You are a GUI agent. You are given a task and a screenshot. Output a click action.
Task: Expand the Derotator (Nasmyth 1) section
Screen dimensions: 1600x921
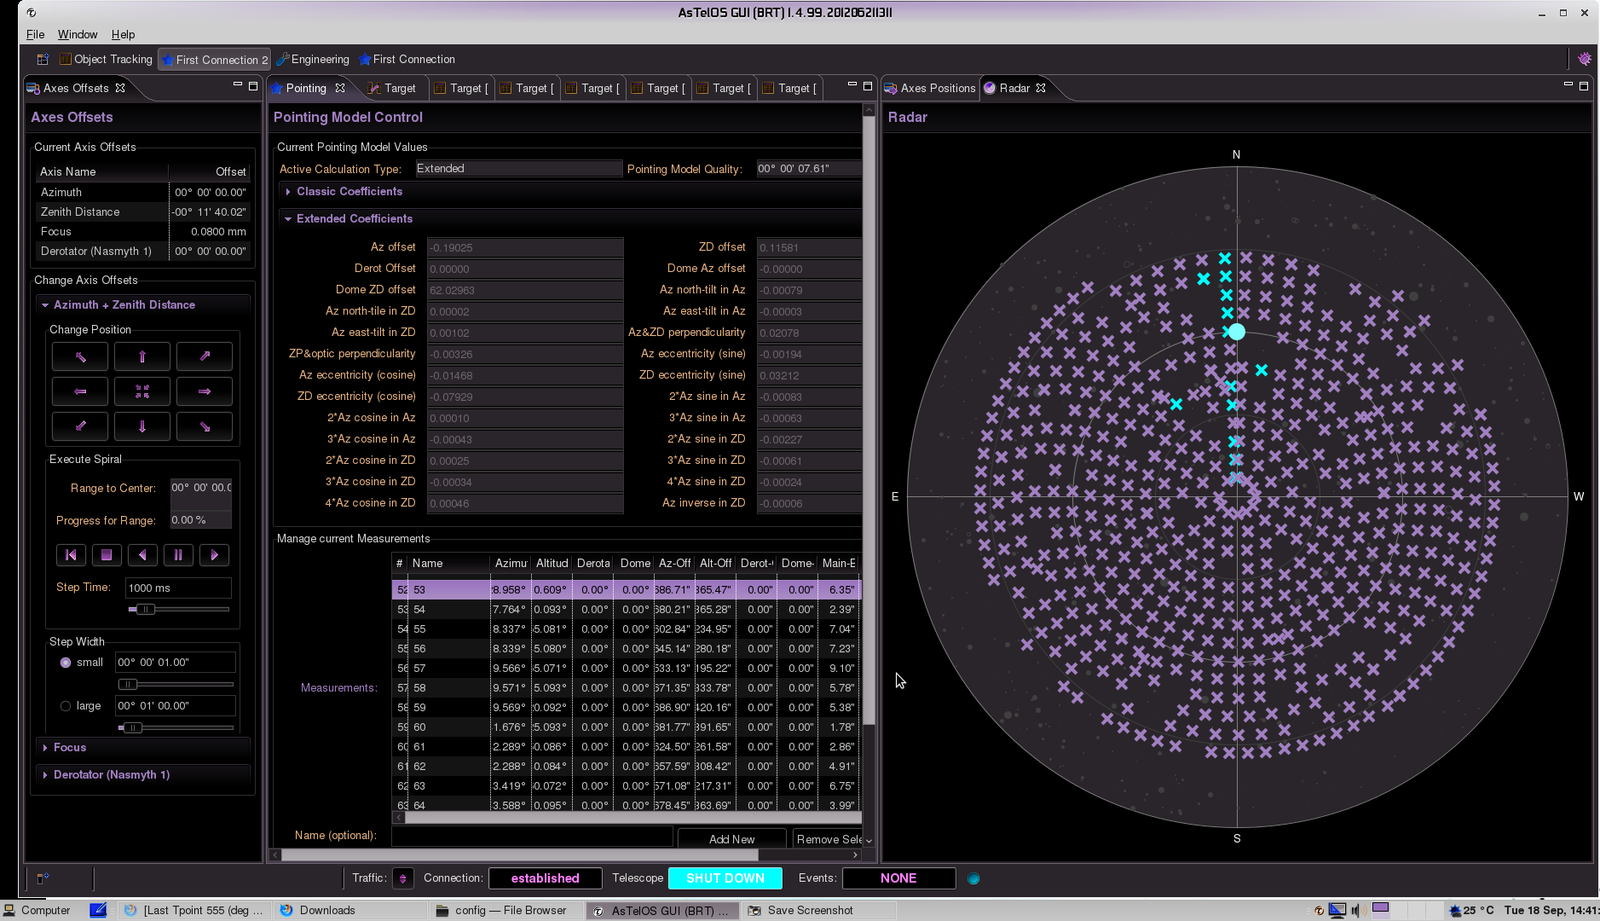(111, 775)
